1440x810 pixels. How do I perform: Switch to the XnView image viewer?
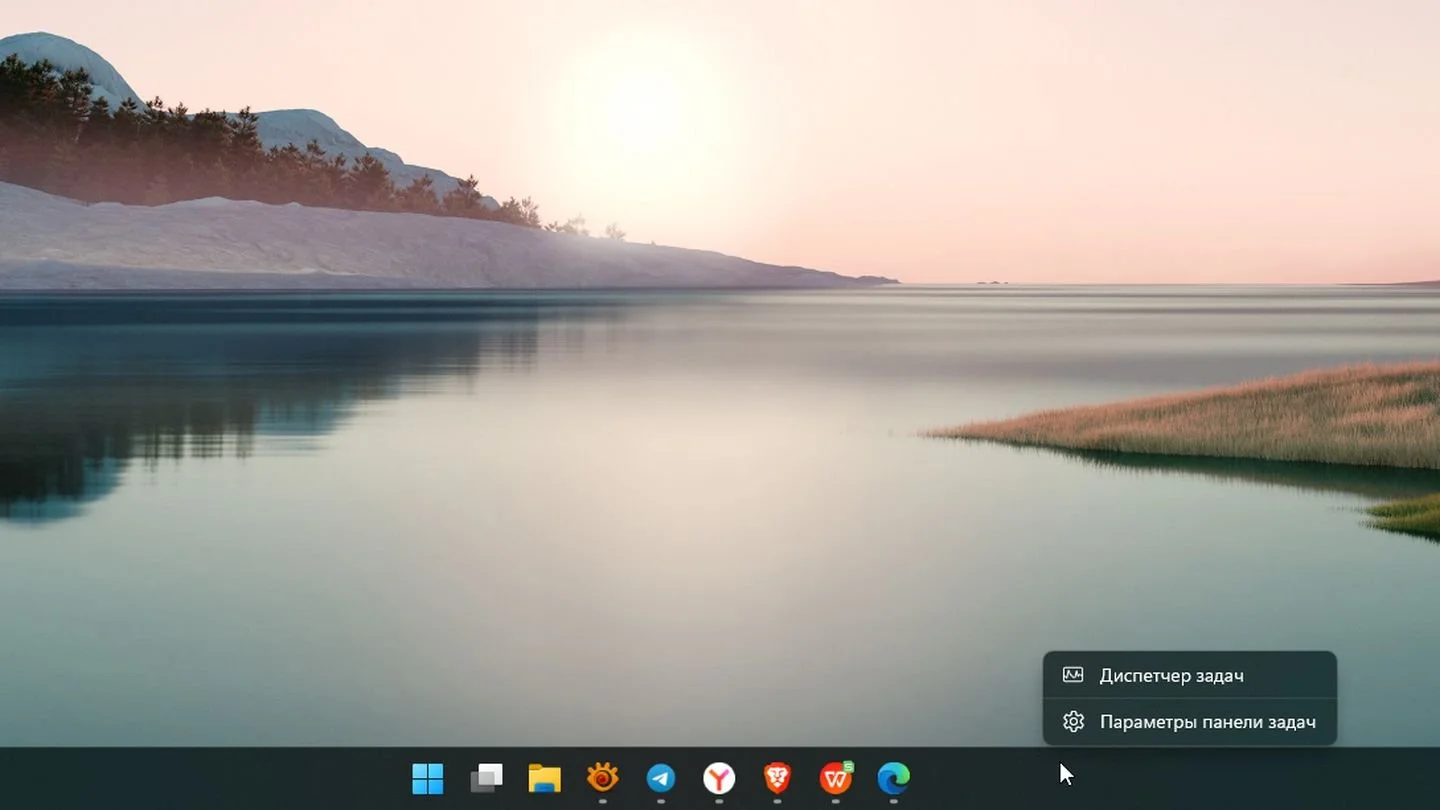click(x=602, y=777)
